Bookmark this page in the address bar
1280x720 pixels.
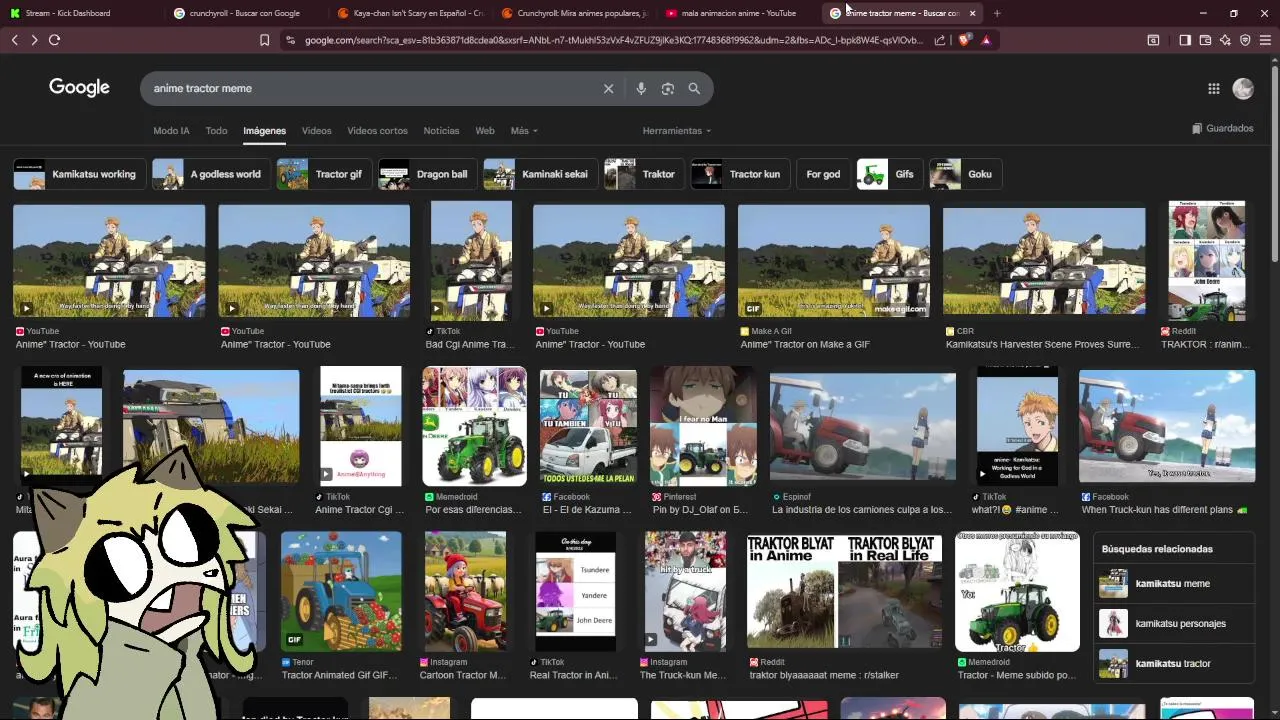(x=264, y=40)
